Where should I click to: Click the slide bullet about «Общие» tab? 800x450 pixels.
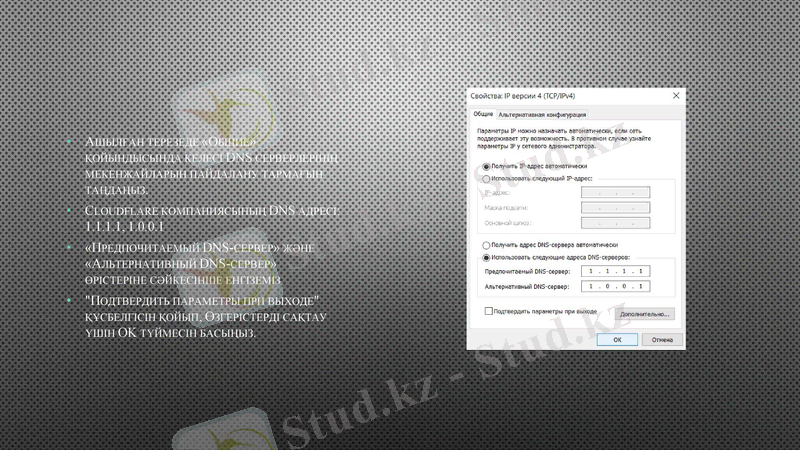[211, 165]
